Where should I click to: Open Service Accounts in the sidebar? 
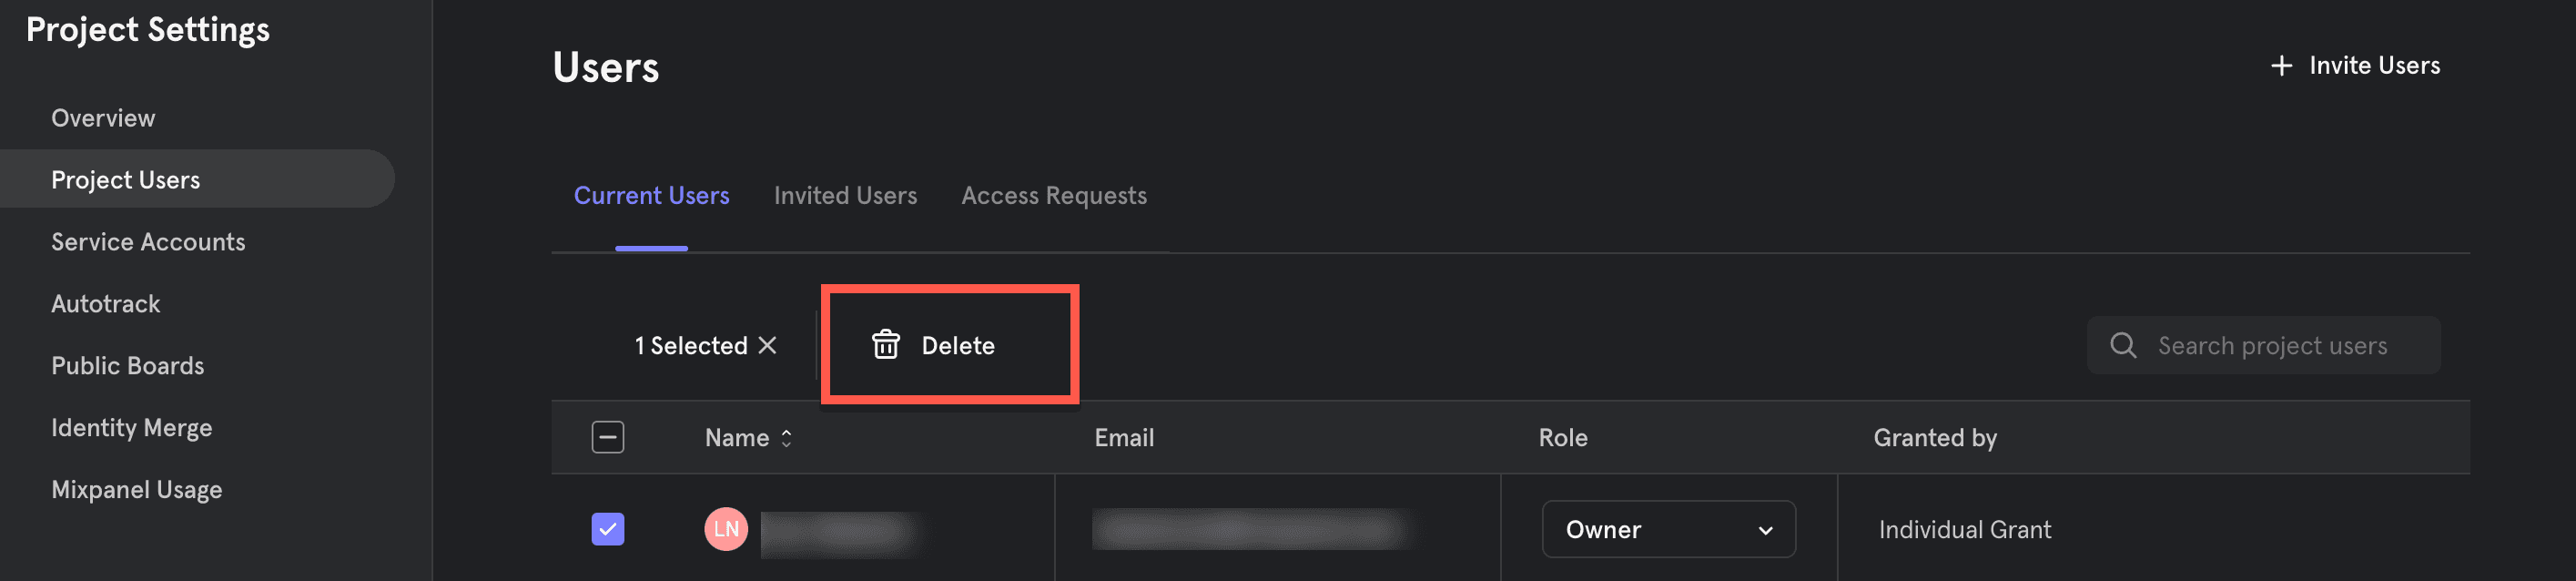pyautogui.click(x=148, y=242)
